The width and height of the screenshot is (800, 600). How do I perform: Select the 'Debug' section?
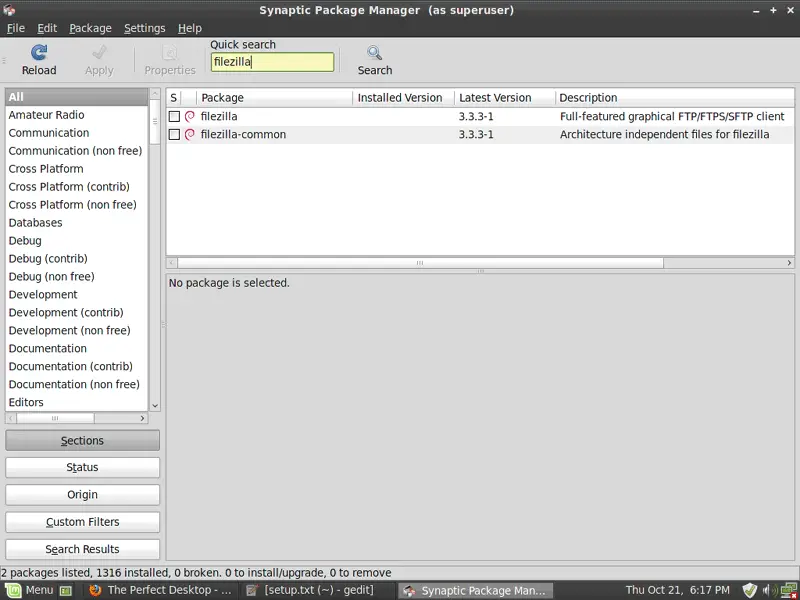[77, 240]
